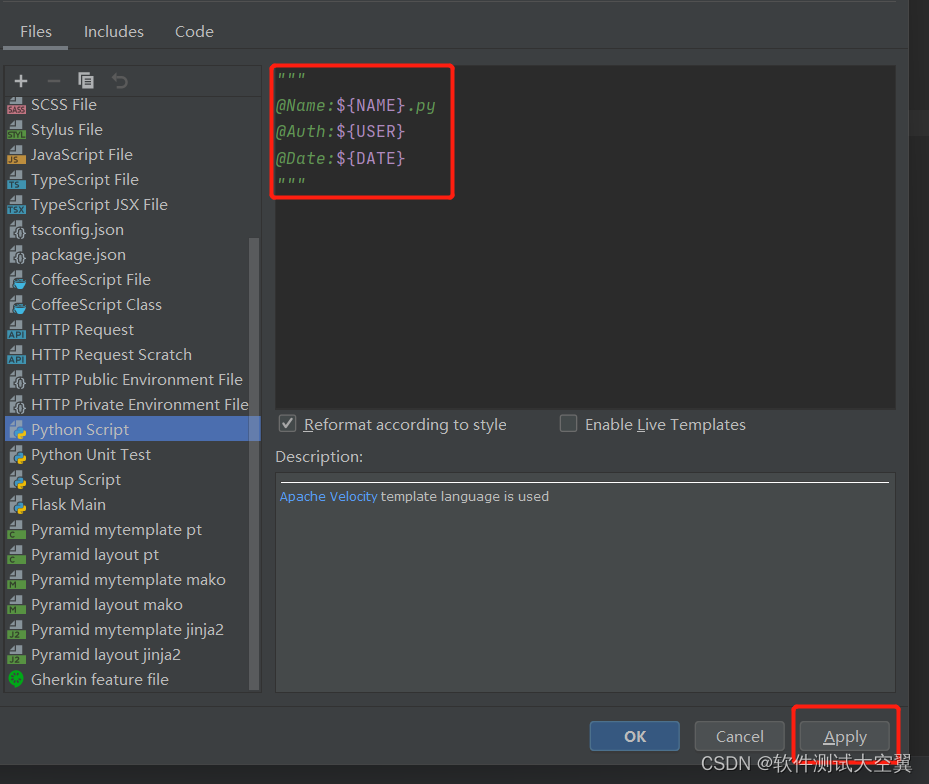Select the Setup Script icon
Screen dimensions: 929x784
coord(18,479)
